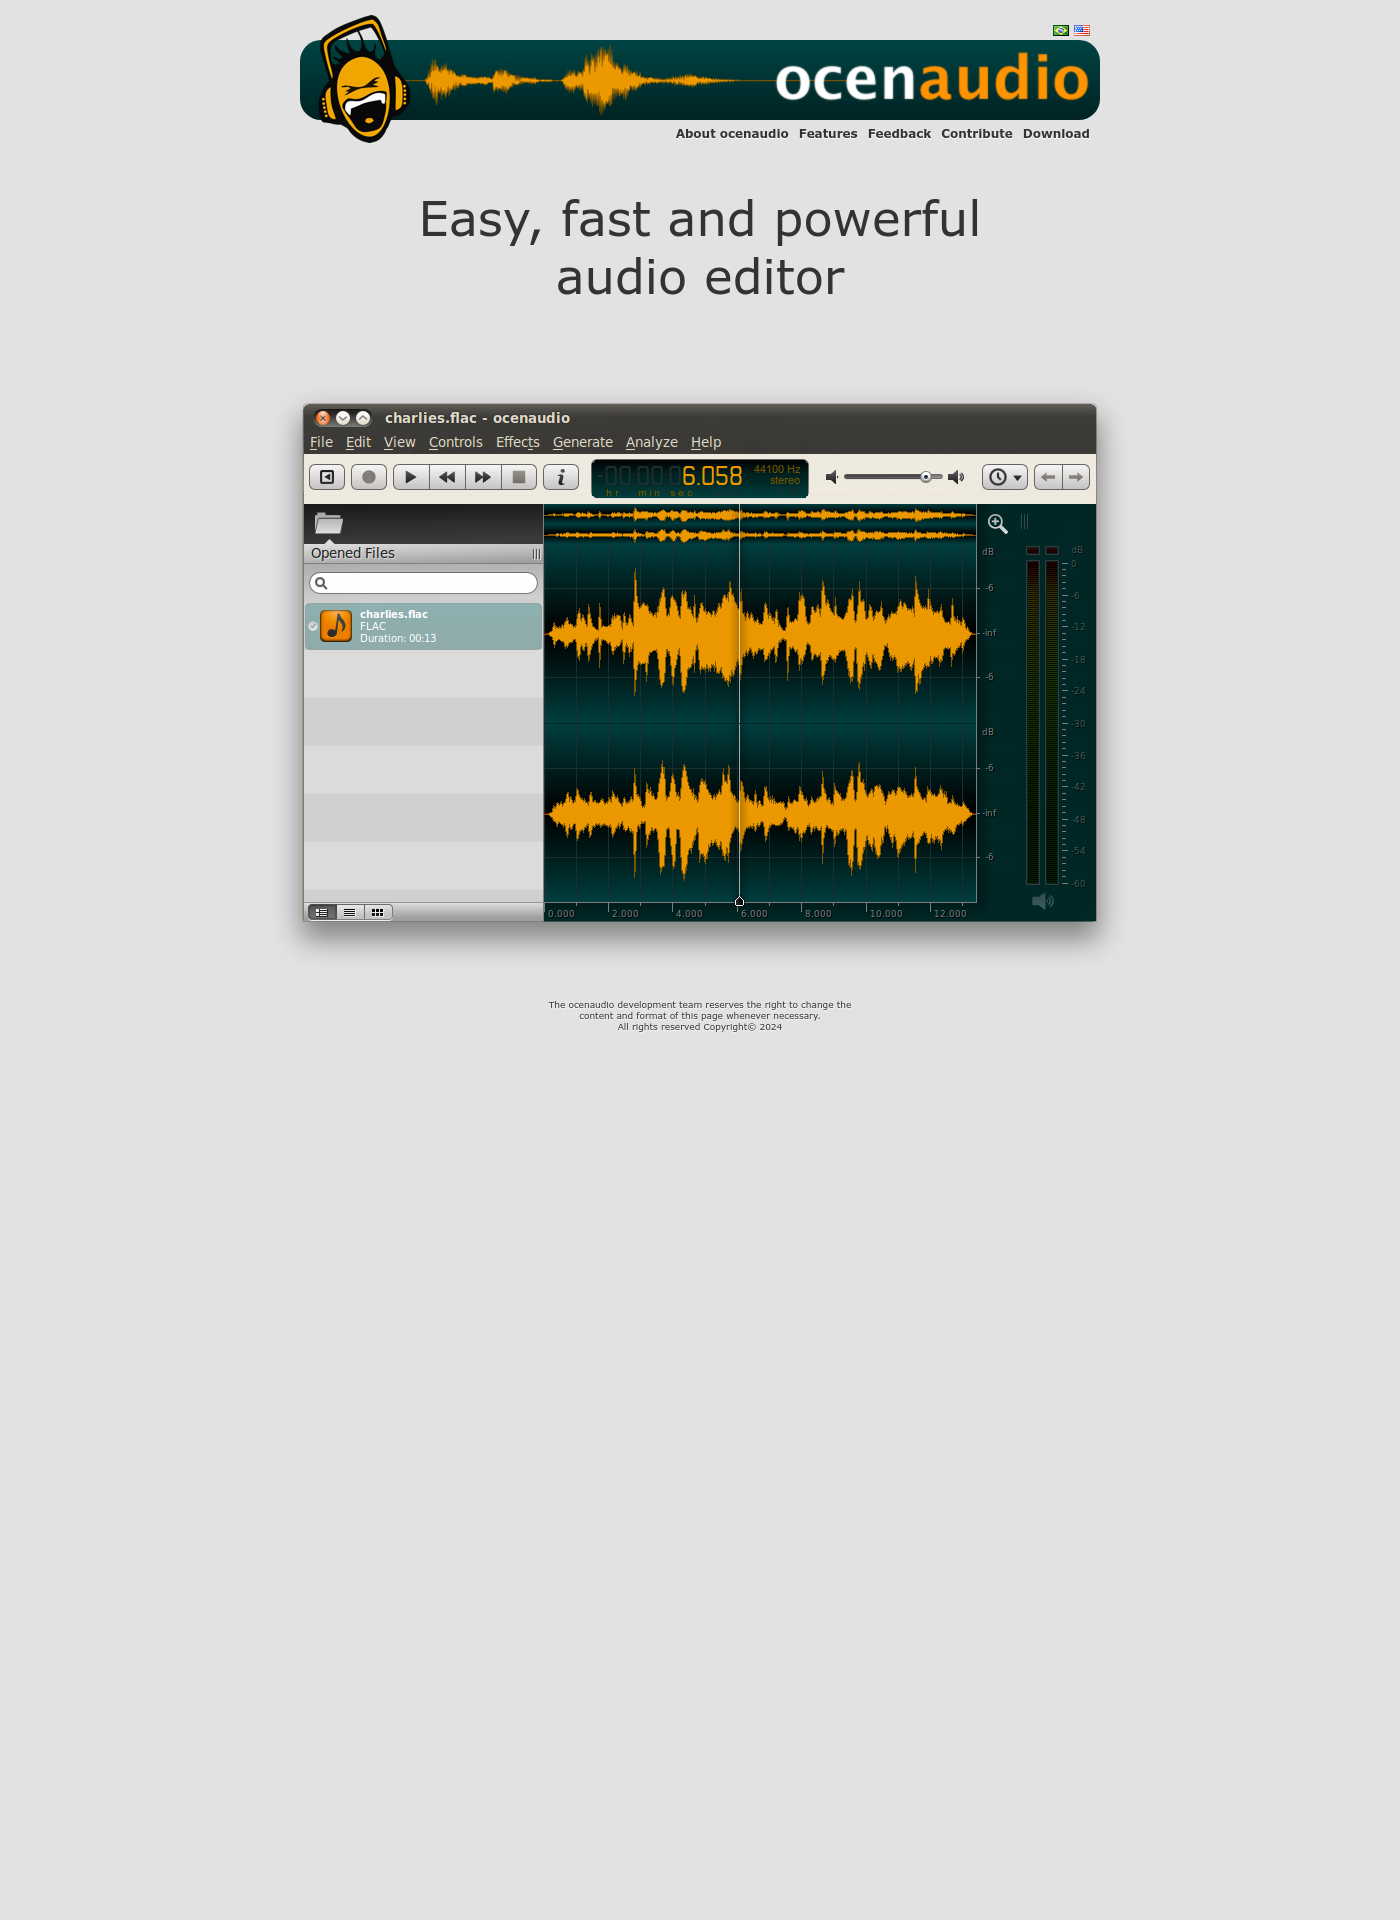Select charlies.flac in the Opened Files list
Image resolution: width=1400 pixels, height=1920 pixels.
point(423,626)
